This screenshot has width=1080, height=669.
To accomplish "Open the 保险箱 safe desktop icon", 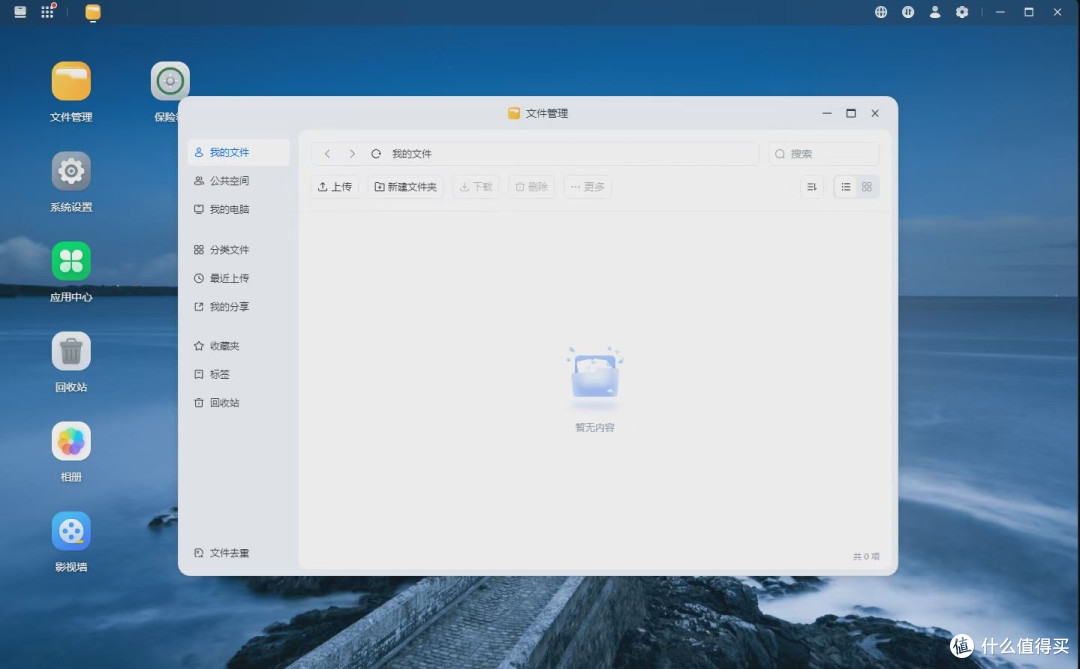I will (170, 81).
